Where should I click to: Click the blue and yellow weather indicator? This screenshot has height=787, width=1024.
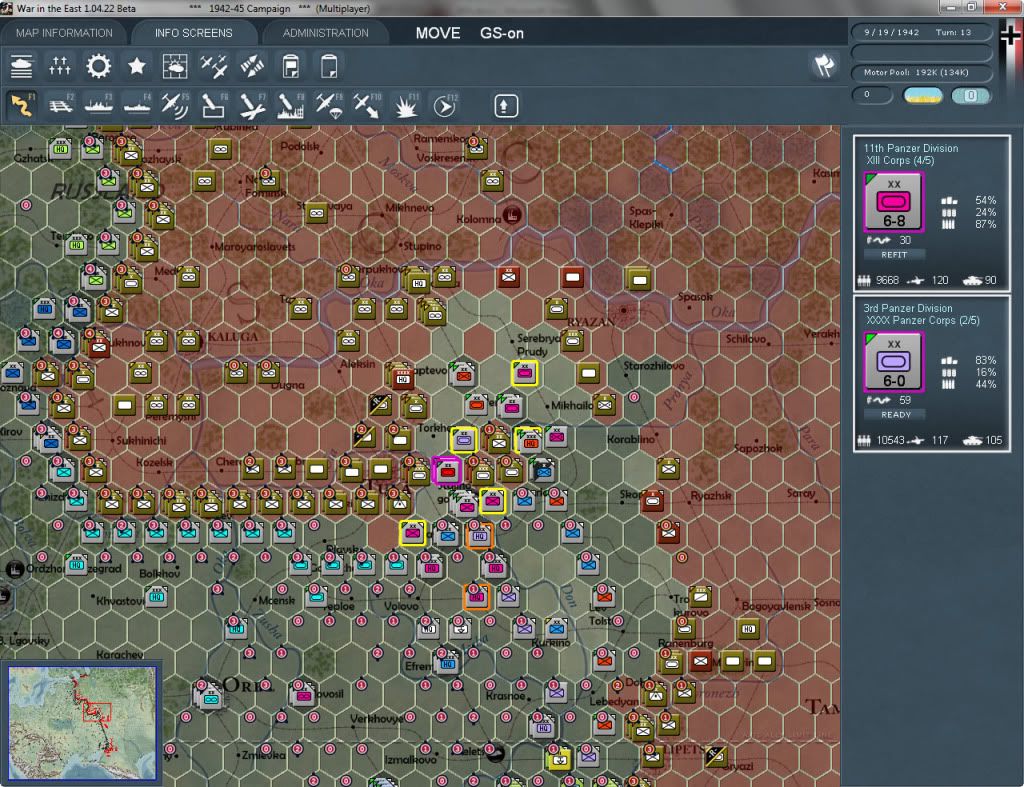coord(923,95)
